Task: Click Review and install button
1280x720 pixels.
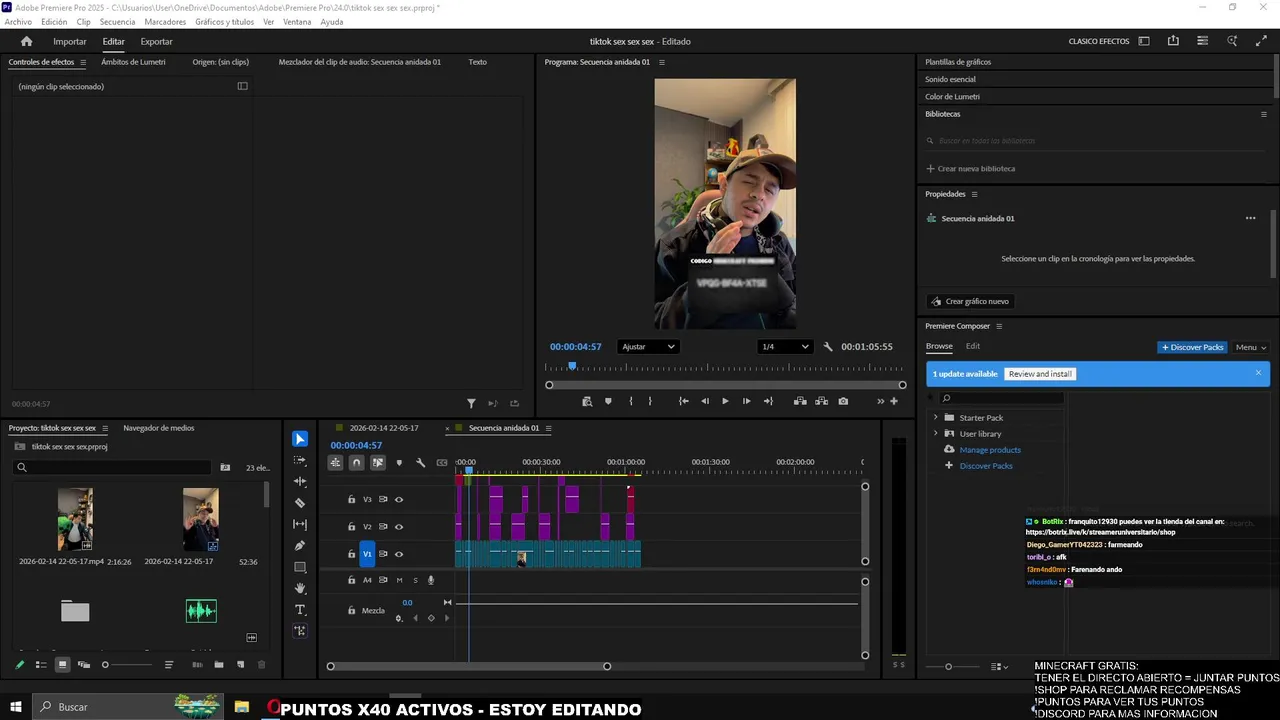Action: [1040, 374]
